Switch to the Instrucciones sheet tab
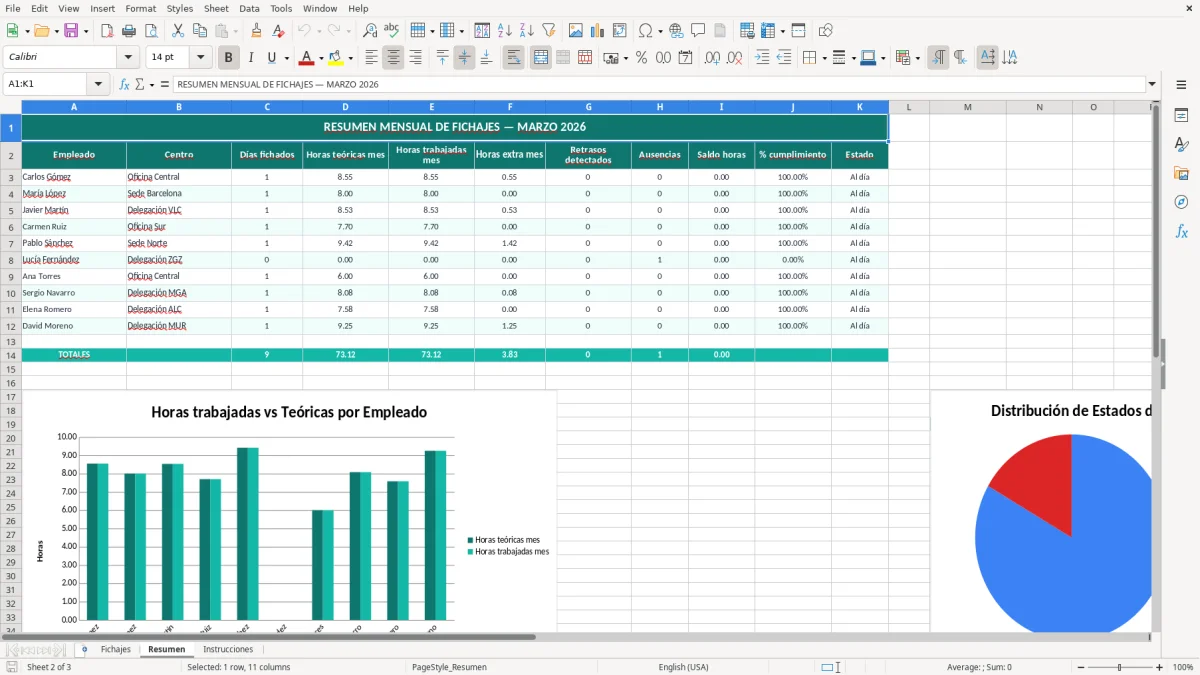This screenshot has height=675, width=1200. [x=228, y=649]
